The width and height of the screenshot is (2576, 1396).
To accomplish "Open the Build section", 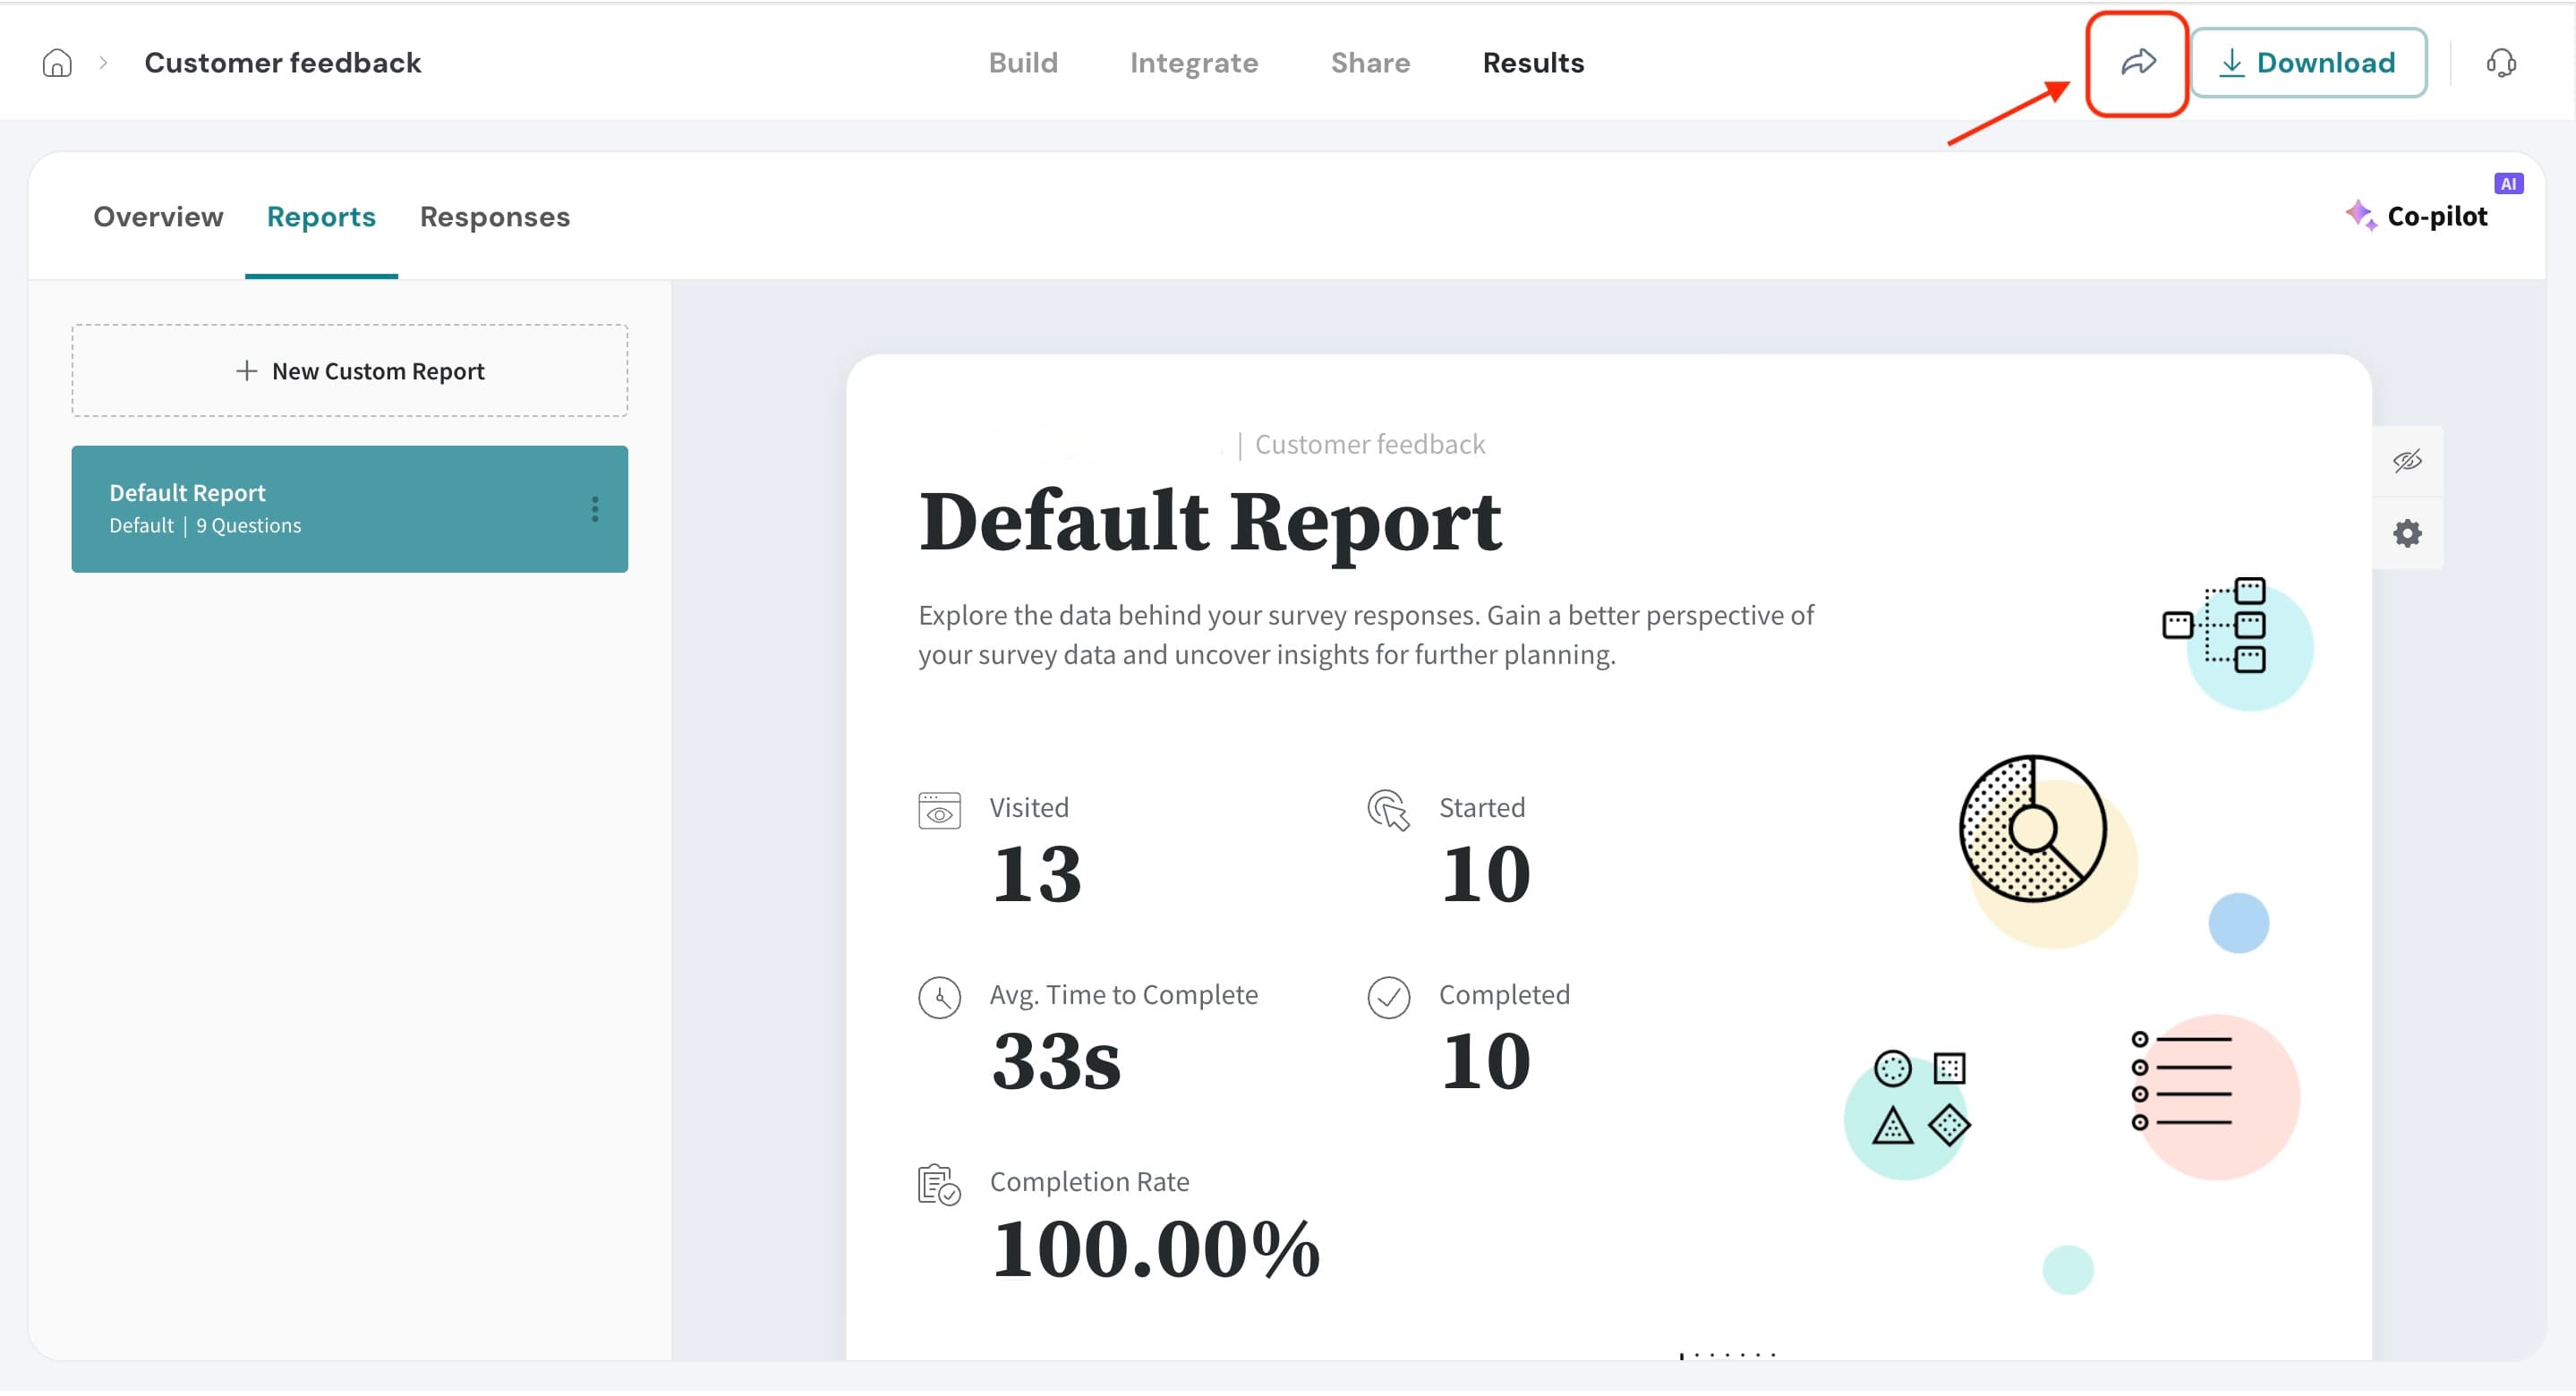I will 1022,63.
